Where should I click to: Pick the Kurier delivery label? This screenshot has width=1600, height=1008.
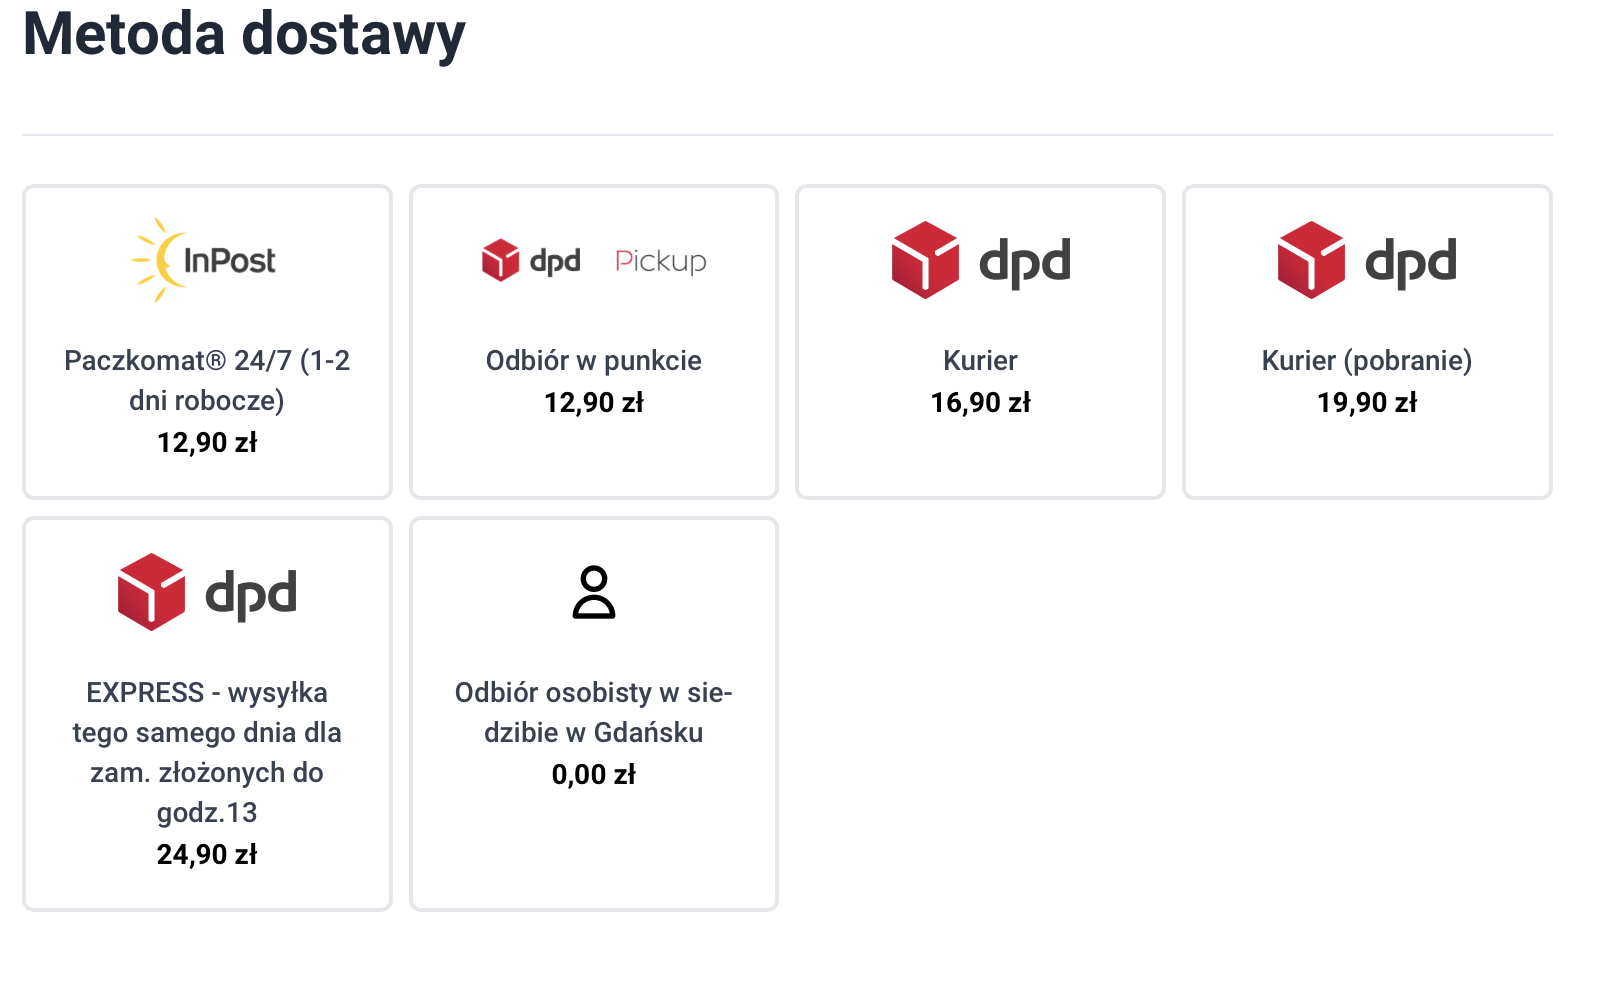click(x=980, y=360)
